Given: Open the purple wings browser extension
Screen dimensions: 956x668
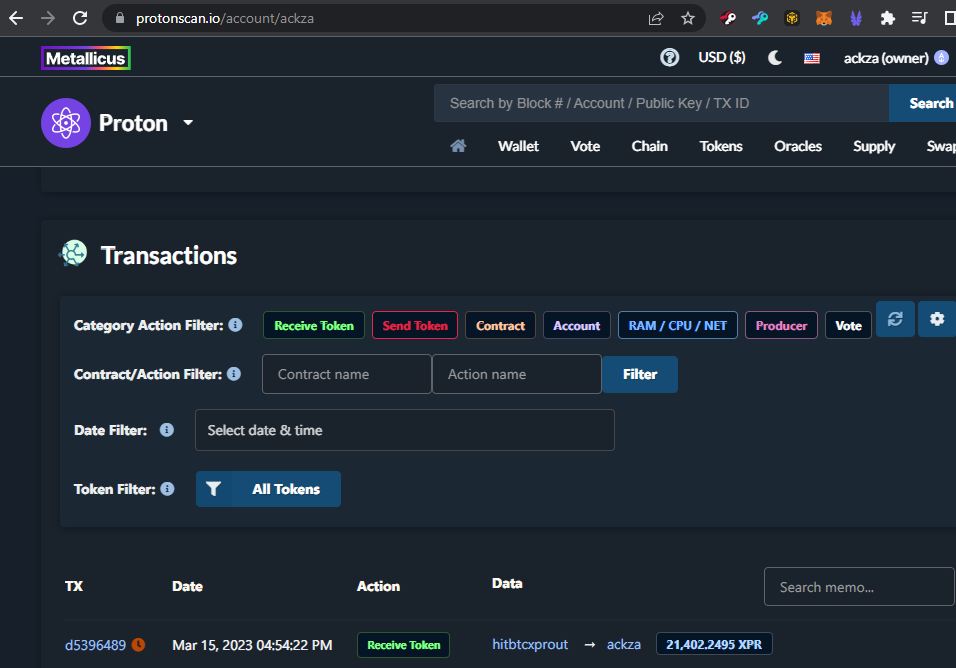Looking at the screenshot, I should coord(856,18).
